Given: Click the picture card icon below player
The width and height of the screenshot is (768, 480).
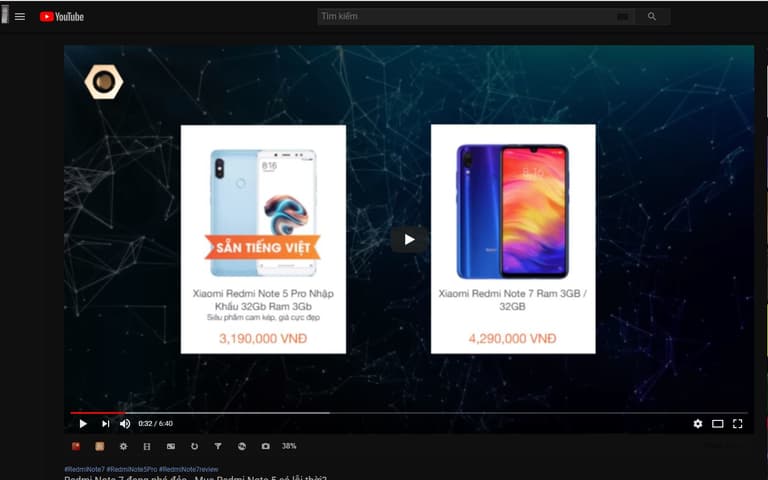Looking at the screenshot, I should pos(170,446).
